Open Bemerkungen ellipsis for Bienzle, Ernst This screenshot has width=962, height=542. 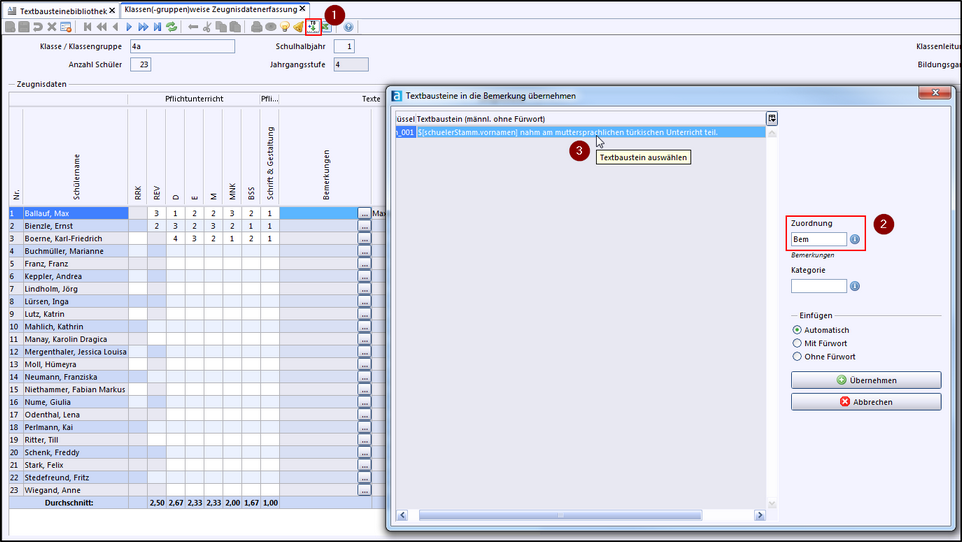point(364,227)
